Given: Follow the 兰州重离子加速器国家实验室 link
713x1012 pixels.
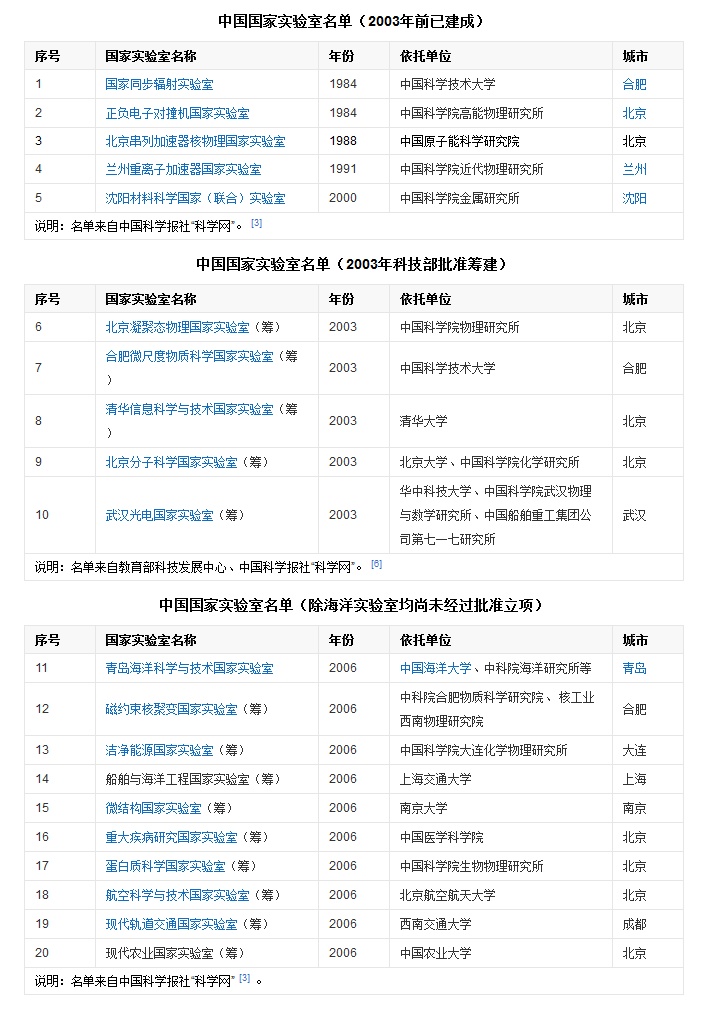Looking at the screenshot, I should [x=183, y=170].
